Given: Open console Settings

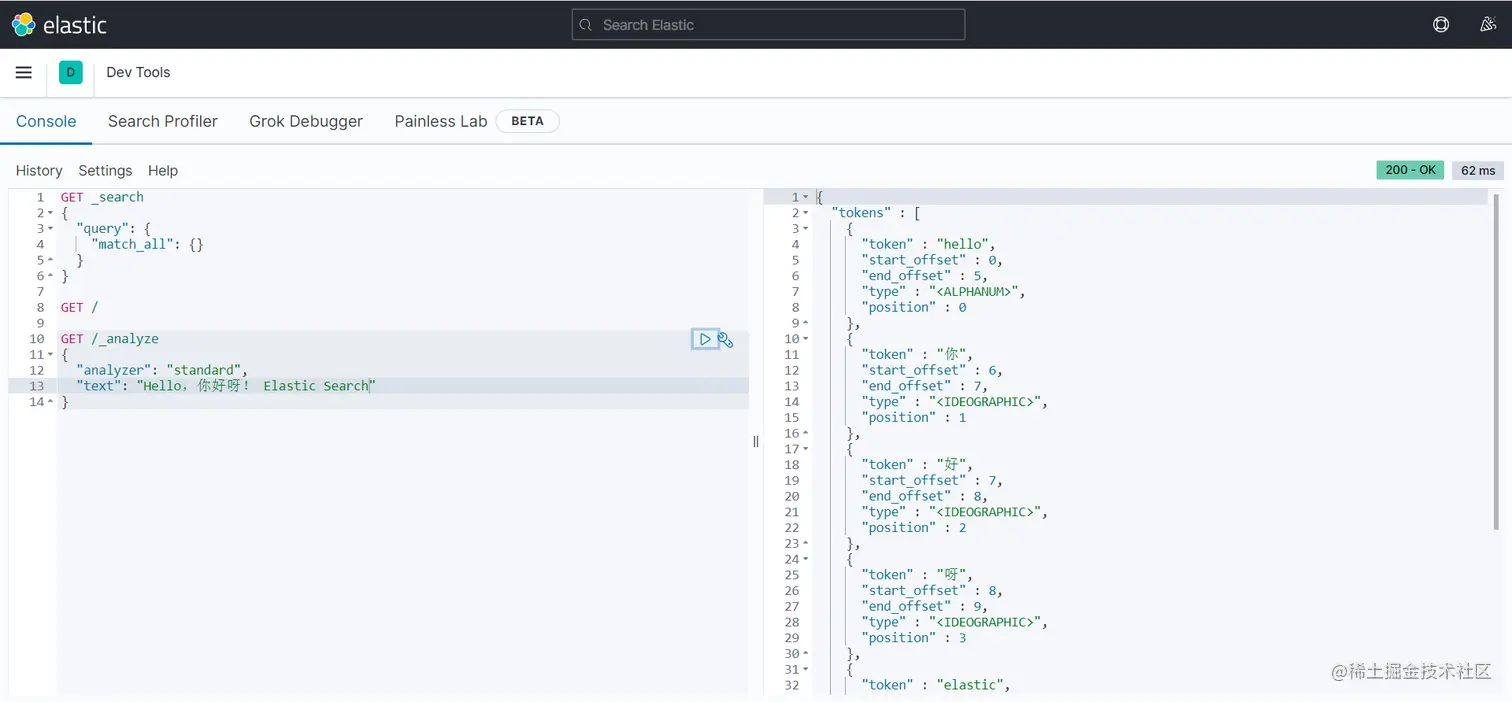Looking at the screenshot, I should tap(105, 171).
